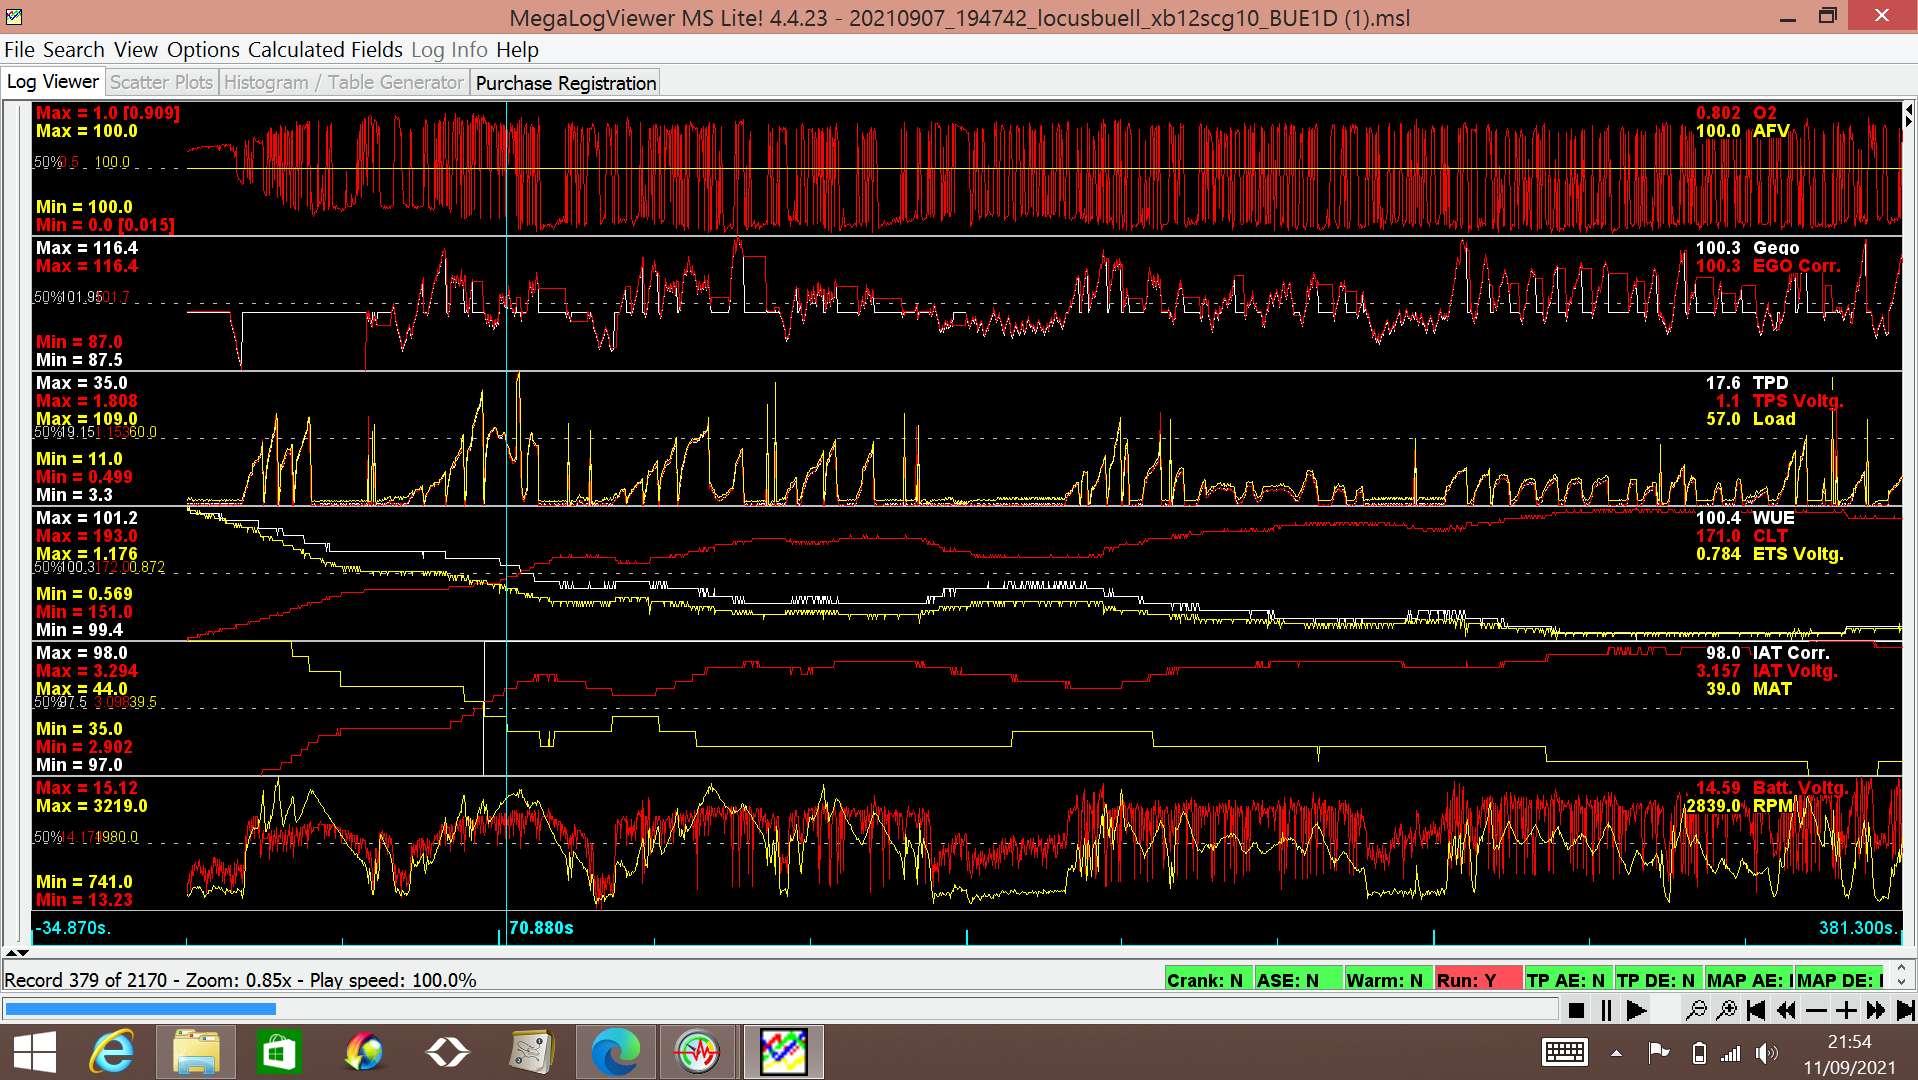
Task: Click the TPS Voltg. field label
Action: pos(1798,401)
